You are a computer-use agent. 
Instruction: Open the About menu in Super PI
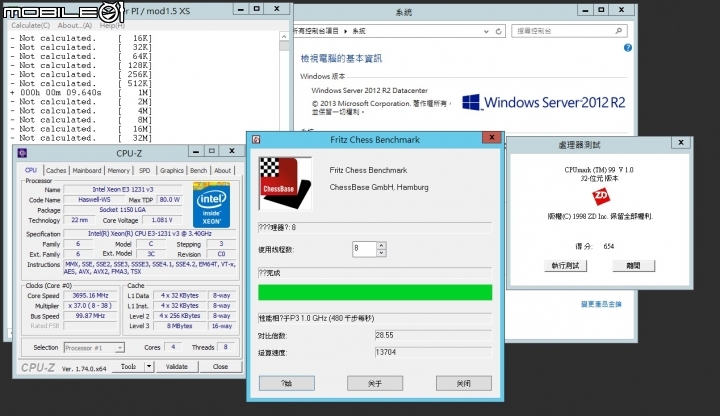[75, 25]
